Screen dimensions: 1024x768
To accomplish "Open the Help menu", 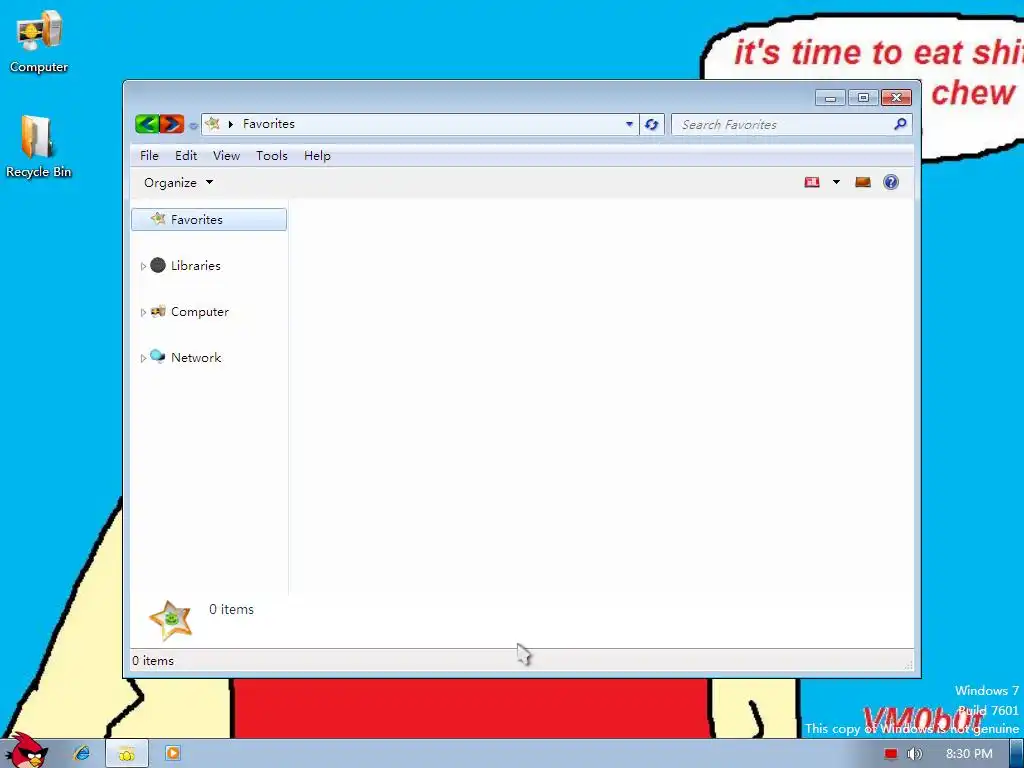I will coord(317,155).
